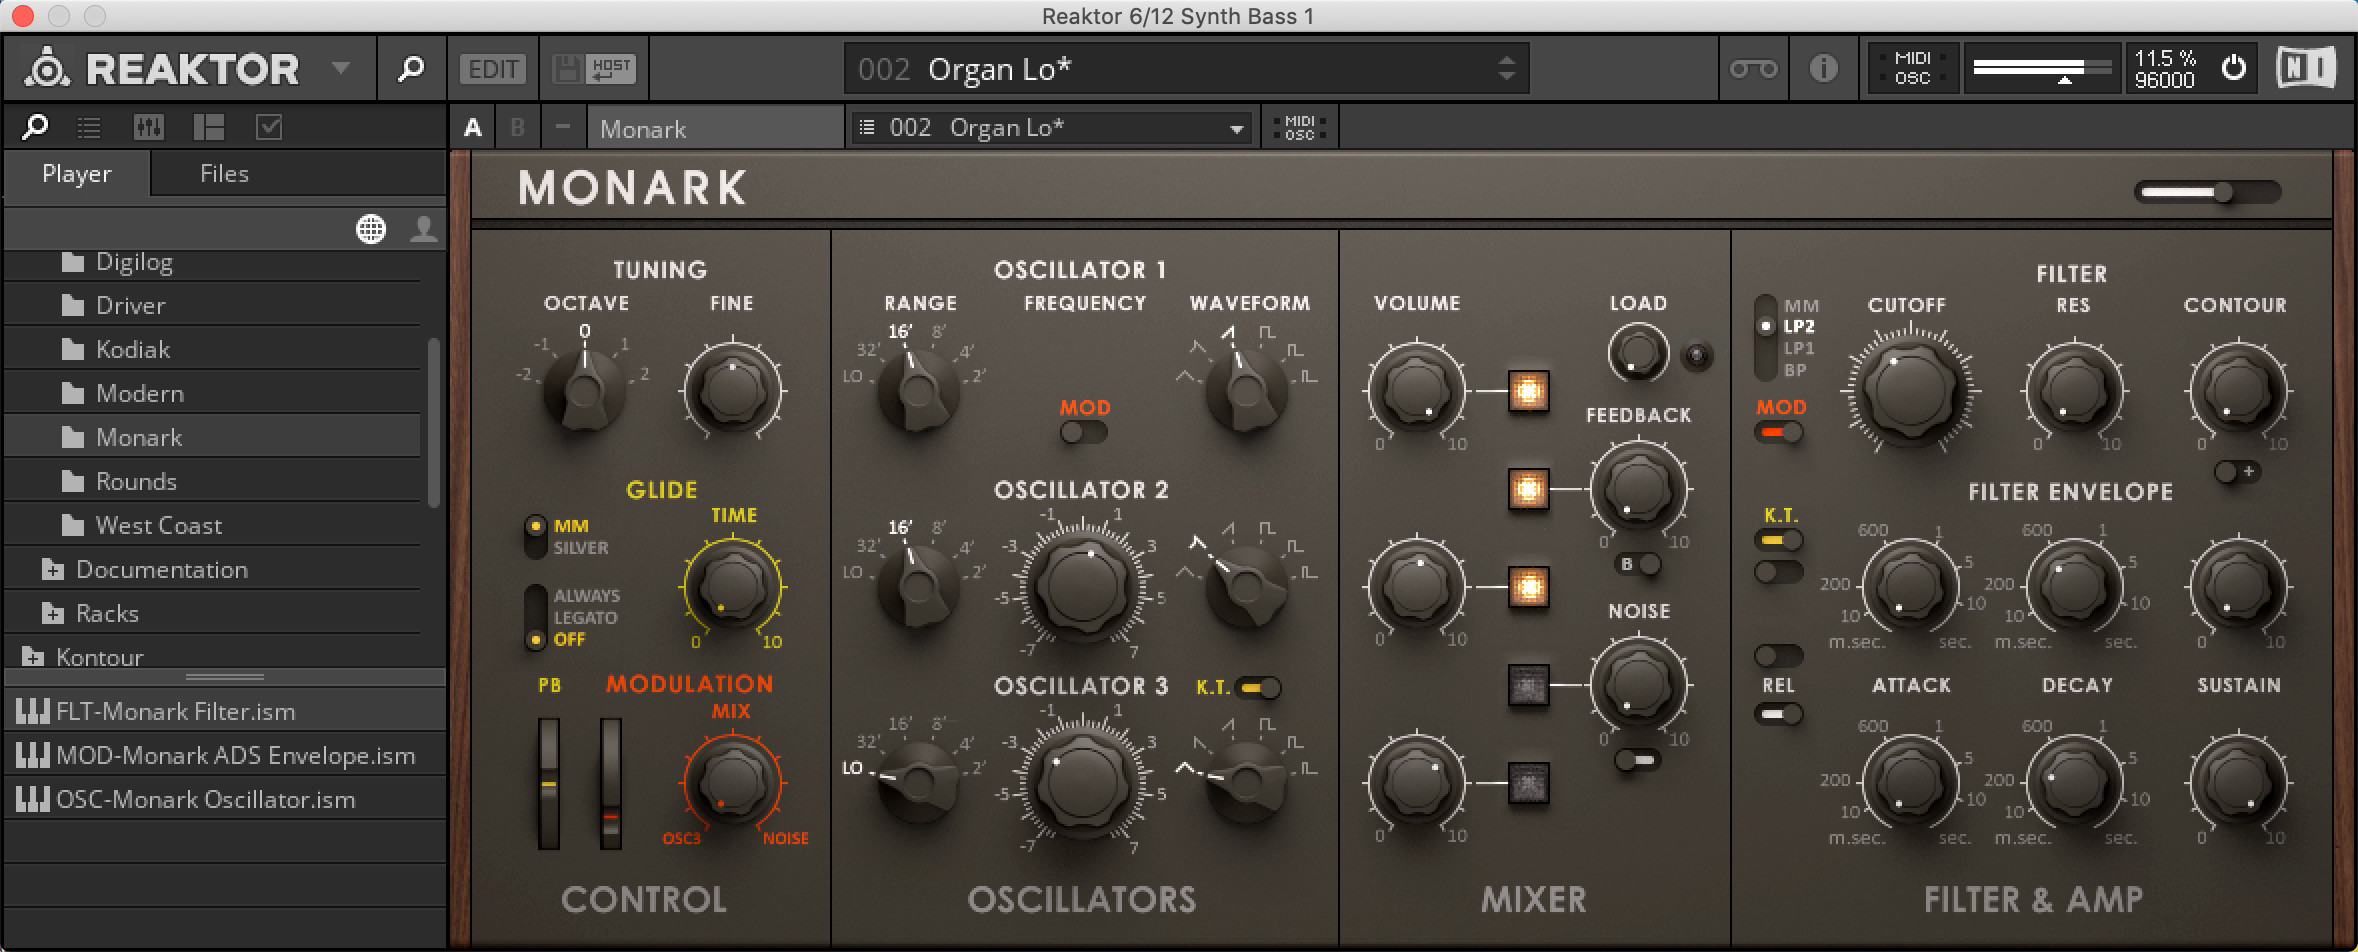The height and width of the screenshot is (952, 2358).
Task: Select panel view B button
Action: (x=517, y=128)
